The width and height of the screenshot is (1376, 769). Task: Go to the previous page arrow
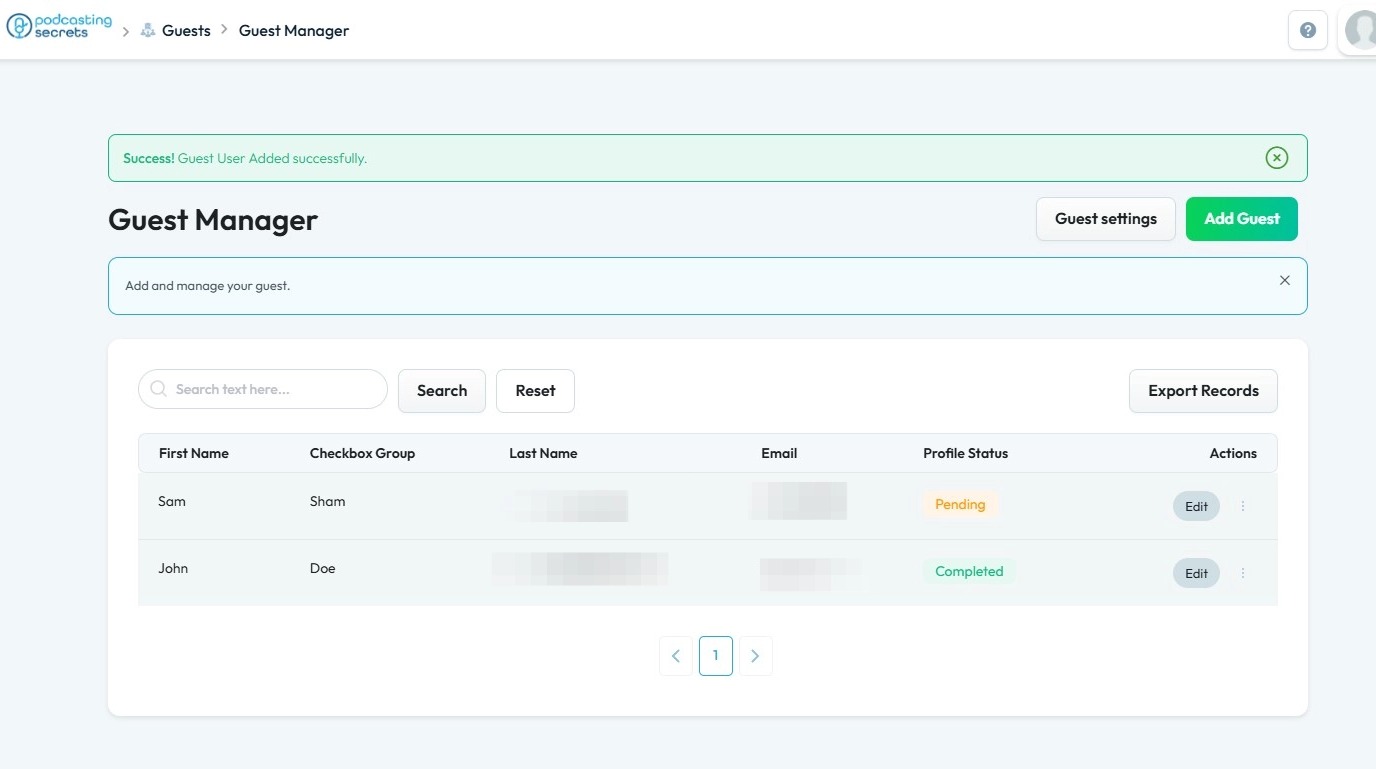[676, 656]
